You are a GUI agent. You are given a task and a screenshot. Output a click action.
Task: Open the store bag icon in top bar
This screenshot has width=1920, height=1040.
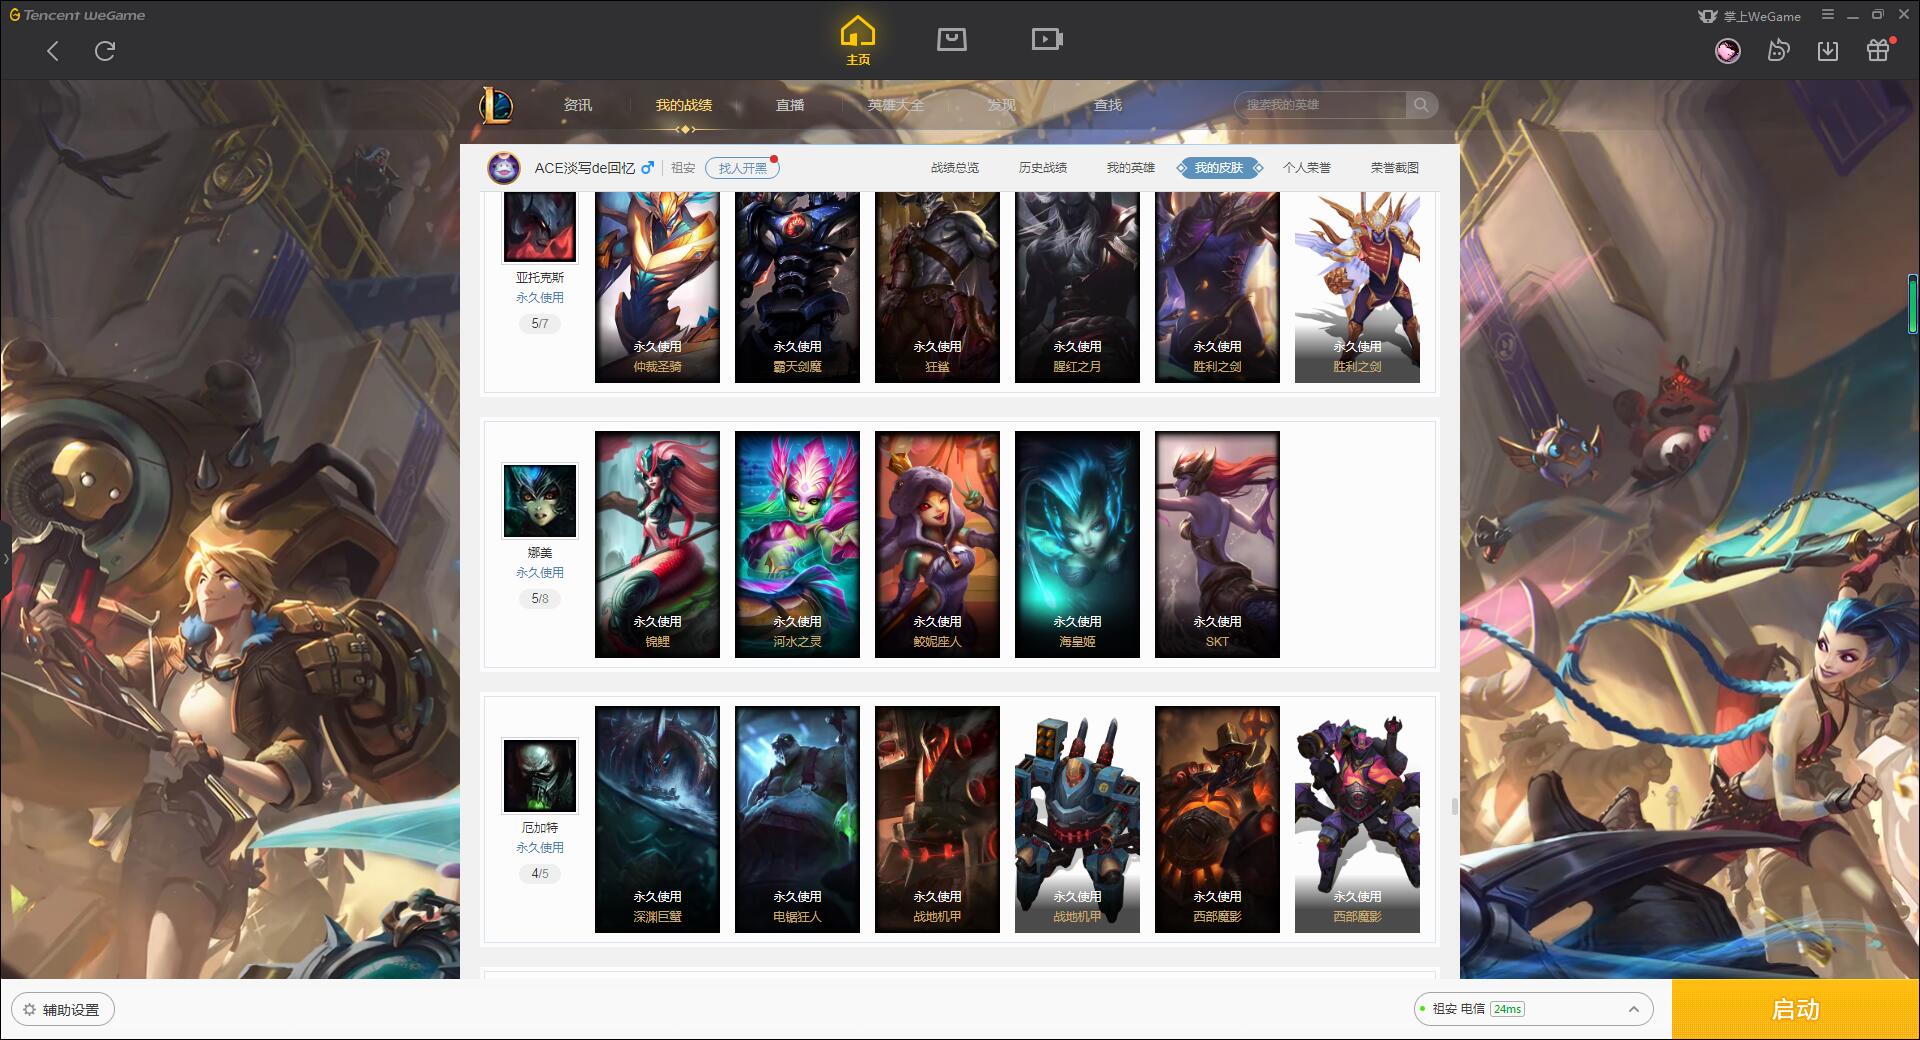951,39
